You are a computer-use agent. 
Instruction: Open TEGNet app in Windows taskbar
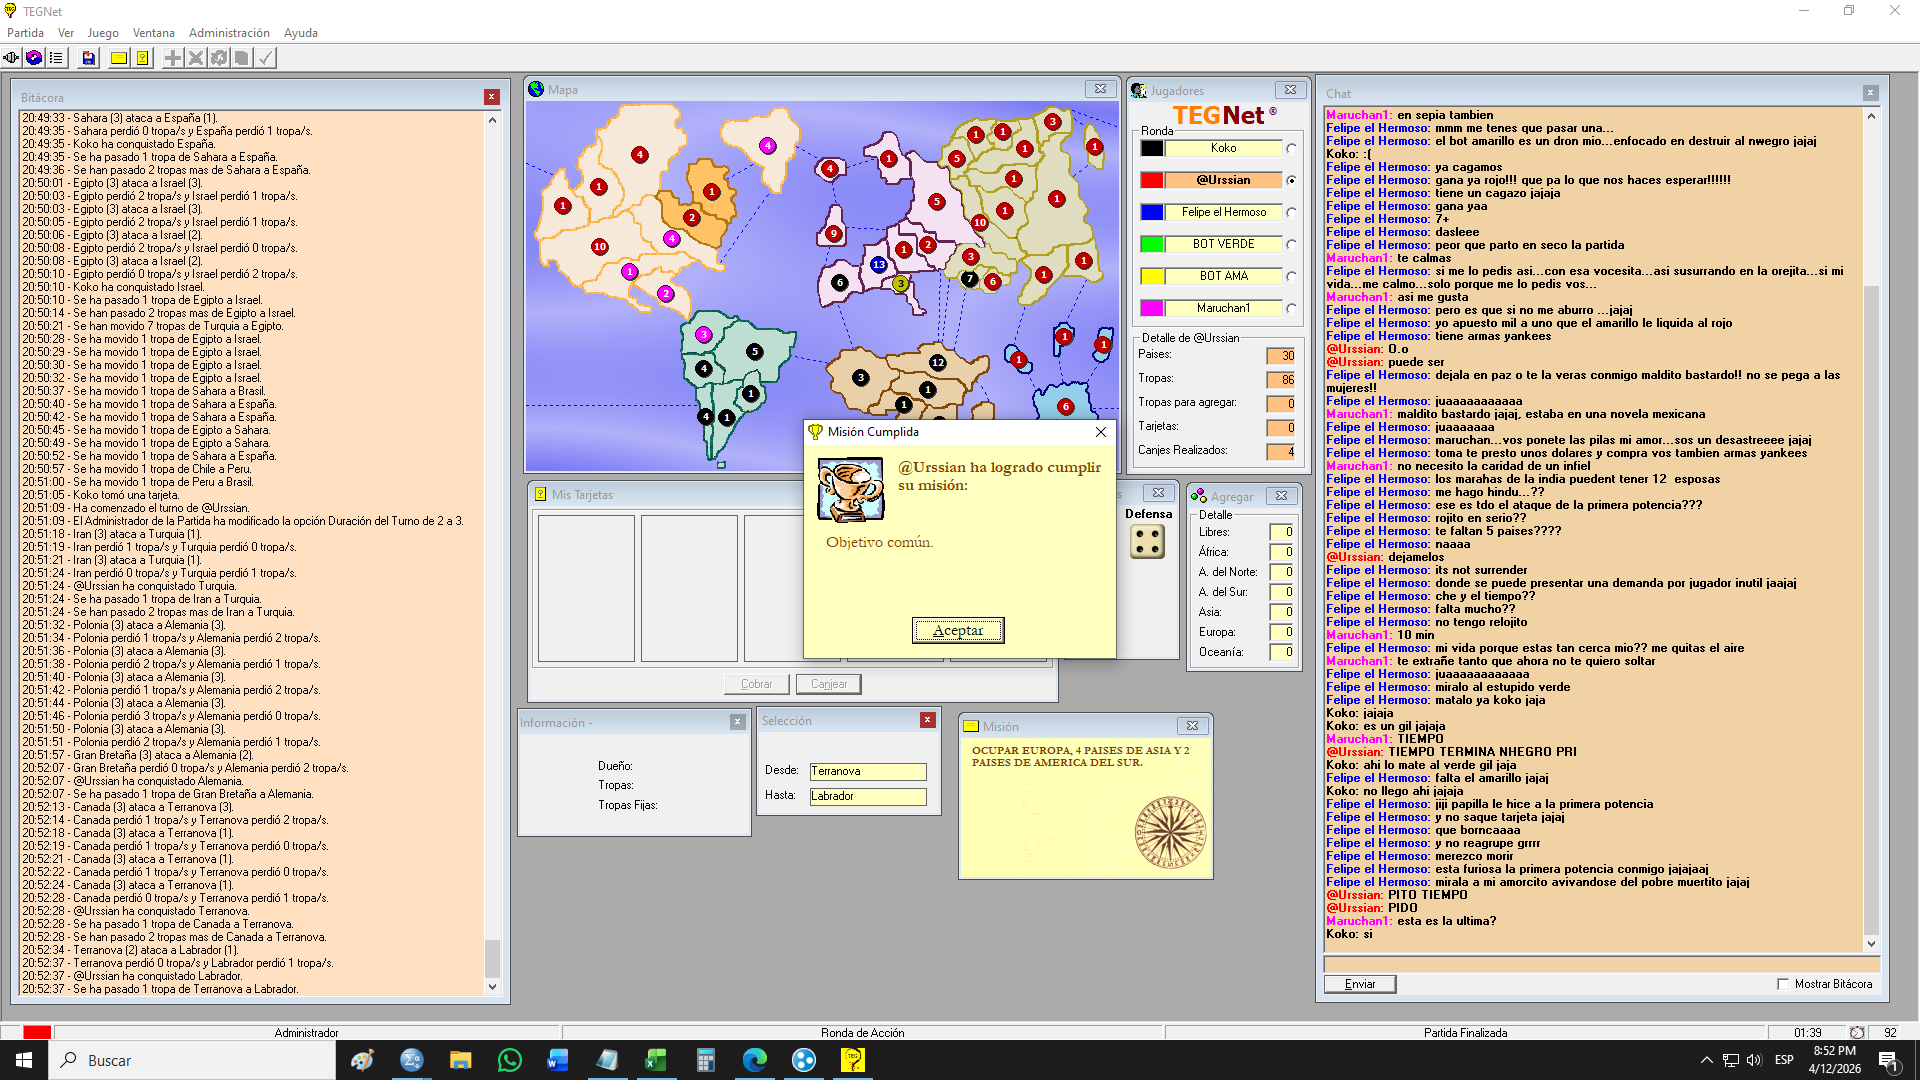(853, 1060)
